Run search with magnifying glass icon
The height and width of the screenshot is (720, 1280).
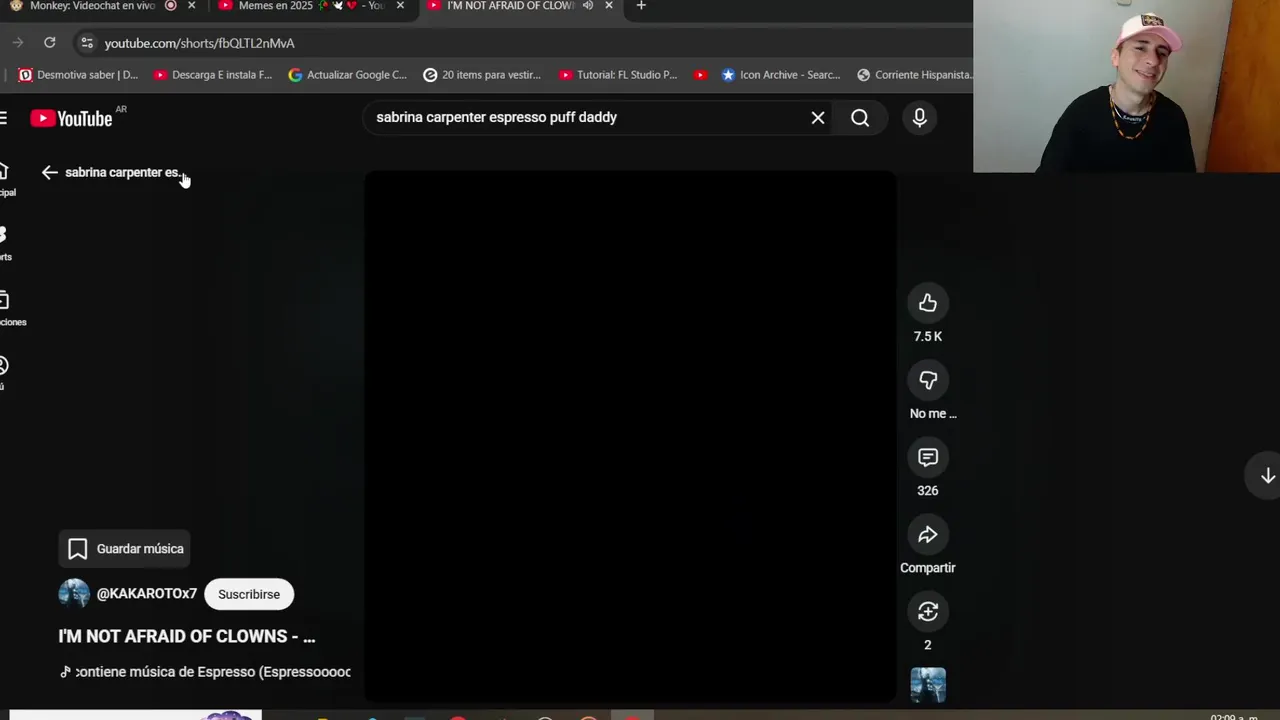pyautogui.click(x=860, y=117)
